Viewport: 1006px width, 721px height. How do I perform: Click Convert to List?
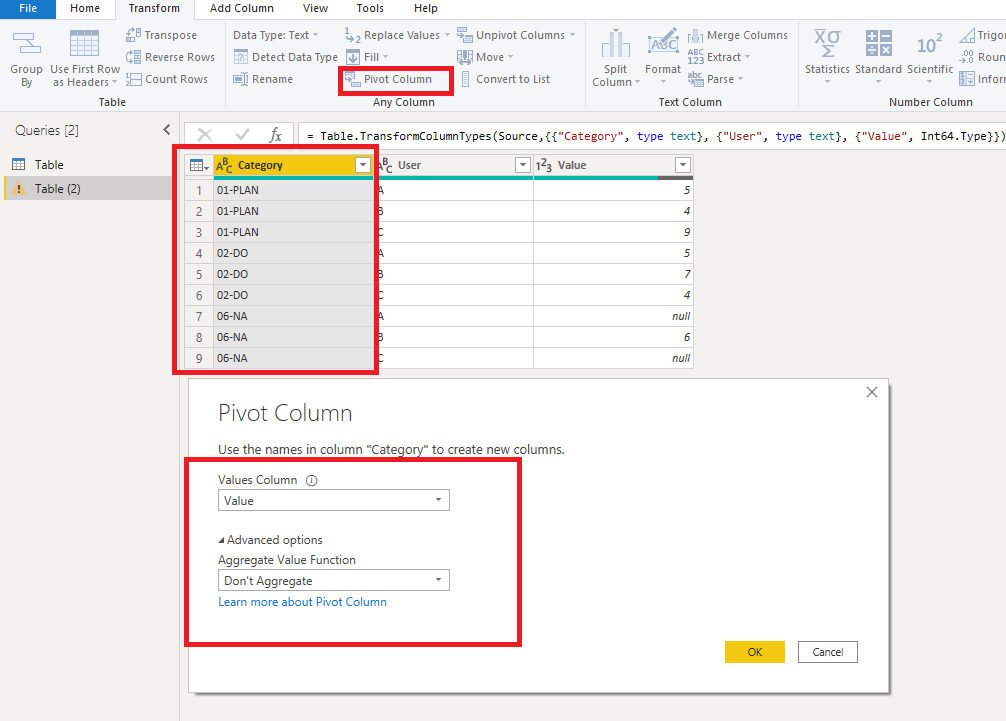click(x=505, y=79)
